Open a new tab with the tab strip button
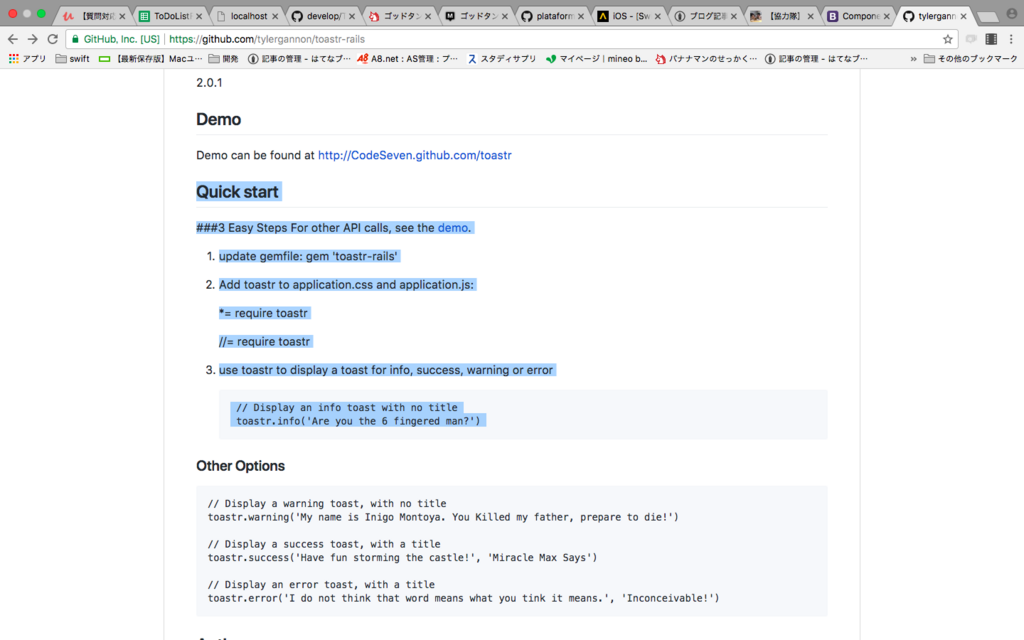The height and width of the screenshot is (640, 1024). pos(987,17)
